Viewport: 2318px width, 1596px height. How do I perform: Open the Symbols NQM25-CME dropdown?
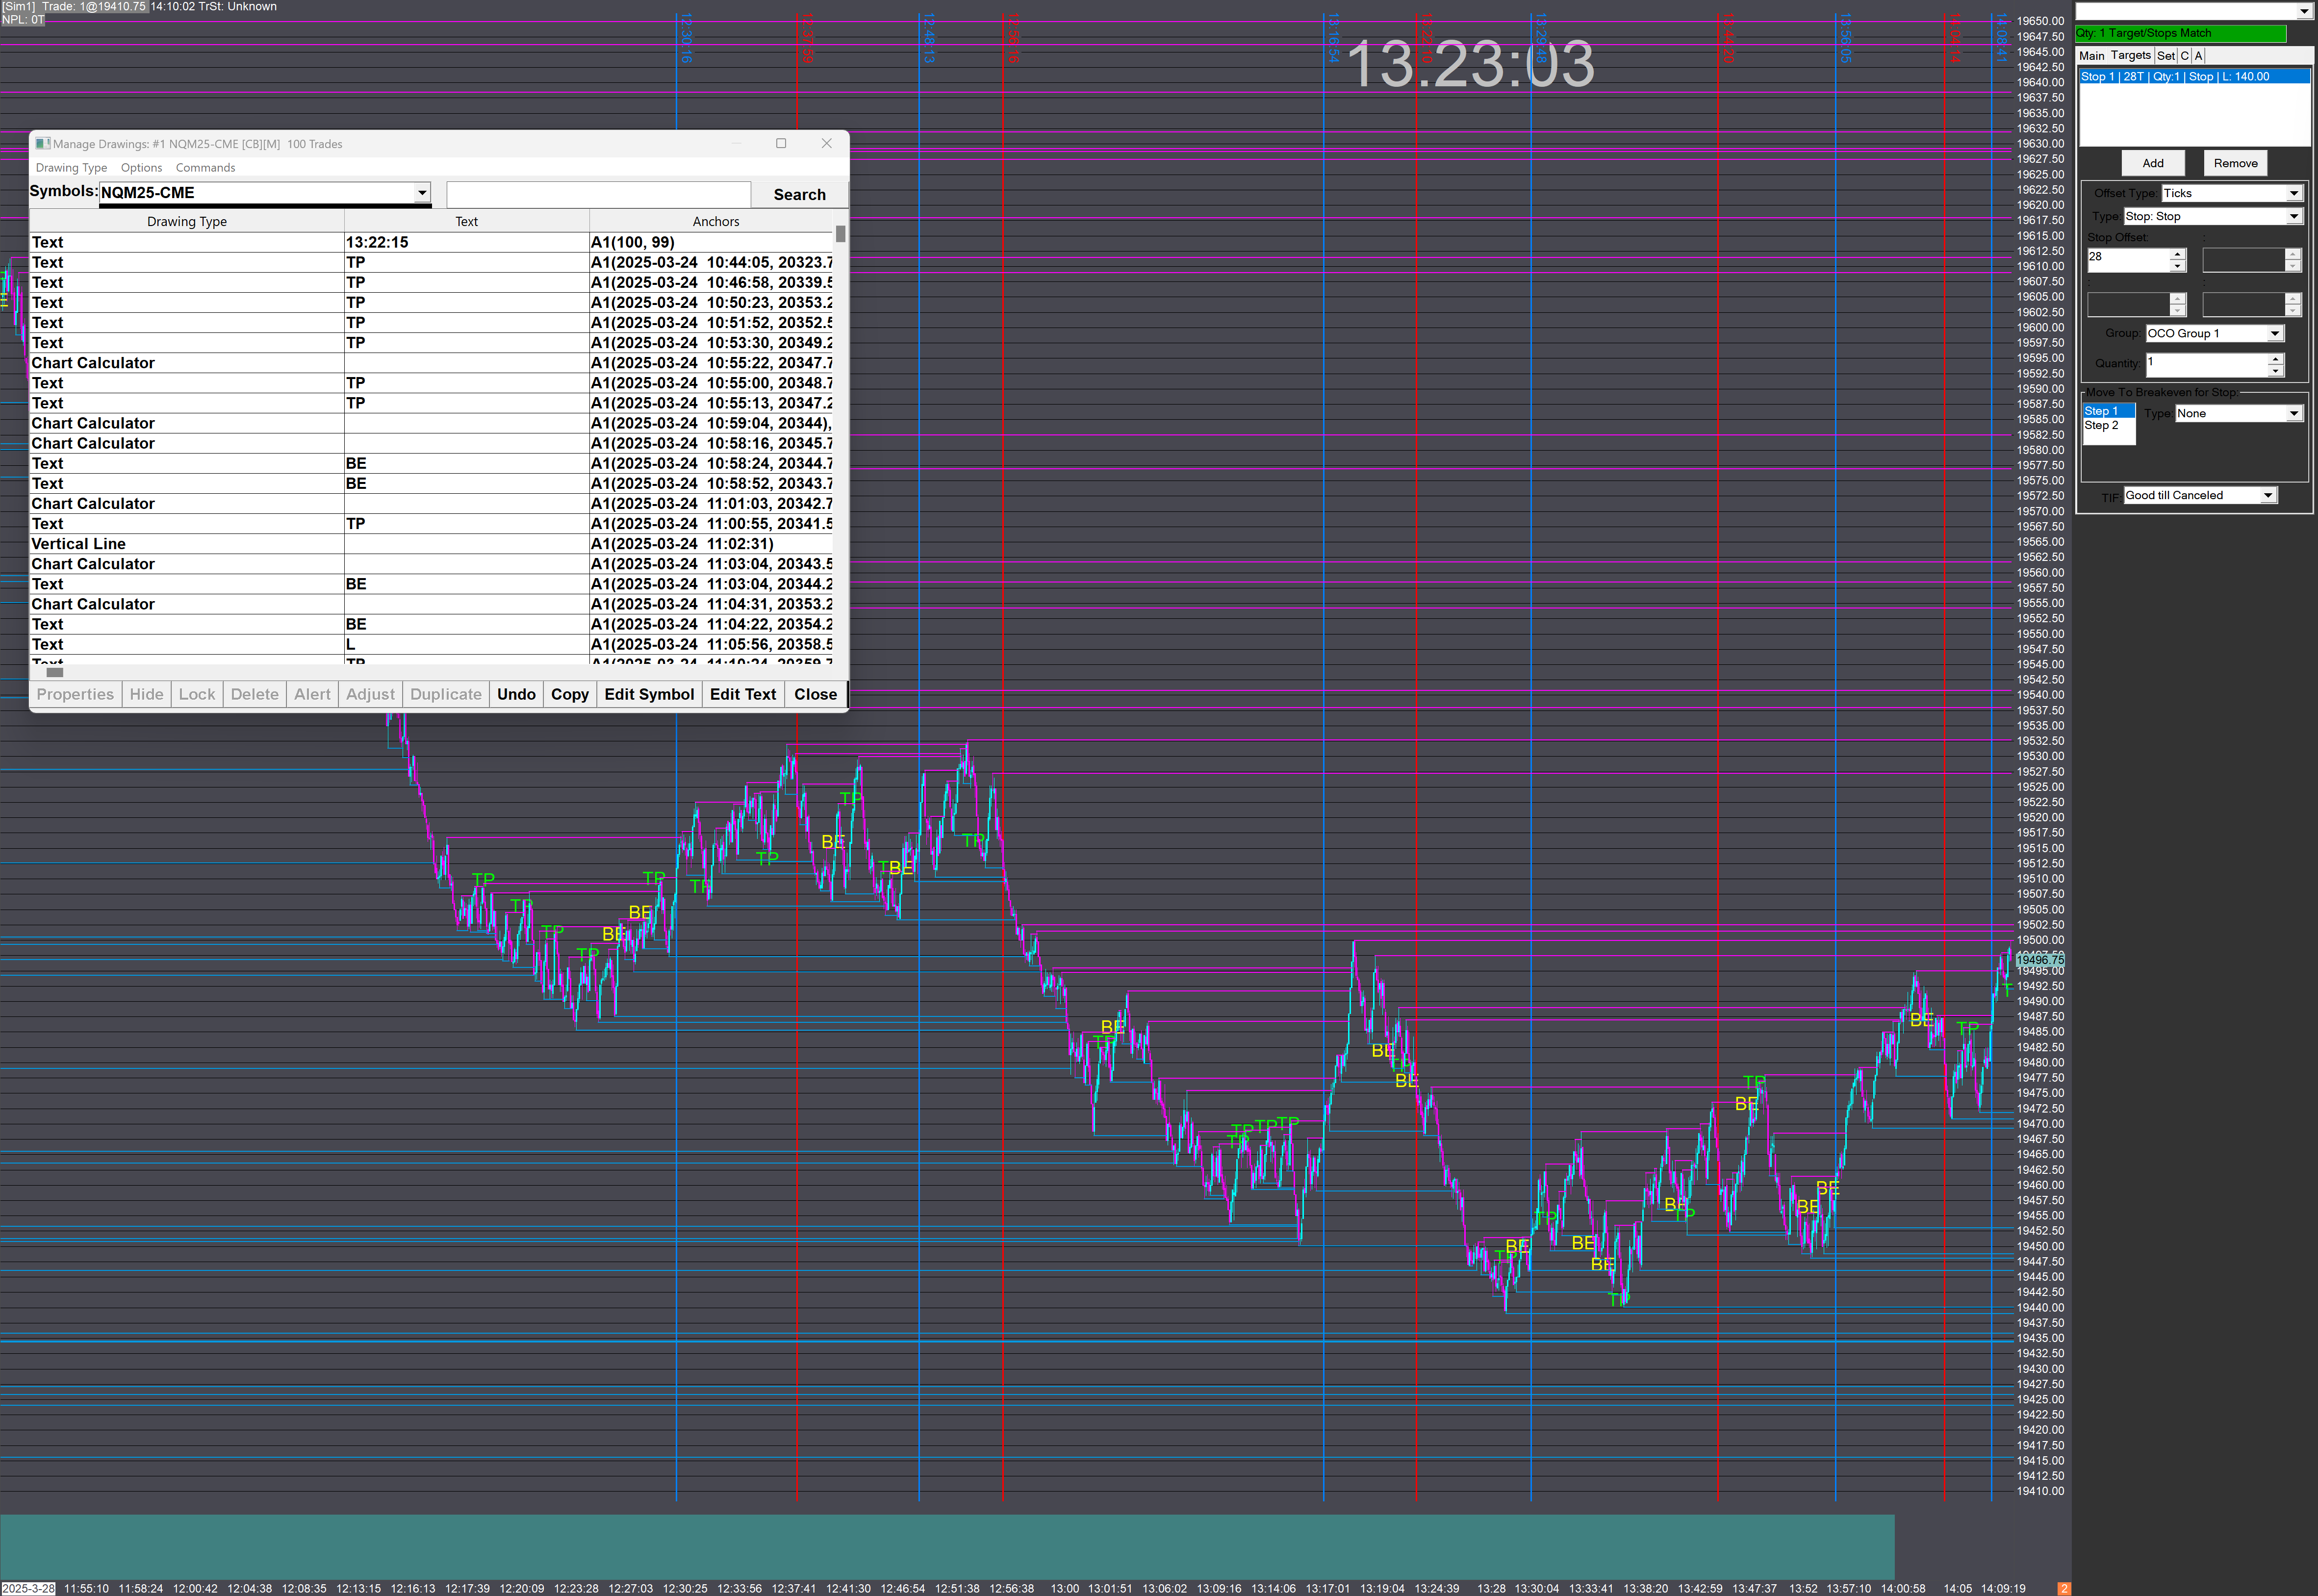click(x=422, y=192)
